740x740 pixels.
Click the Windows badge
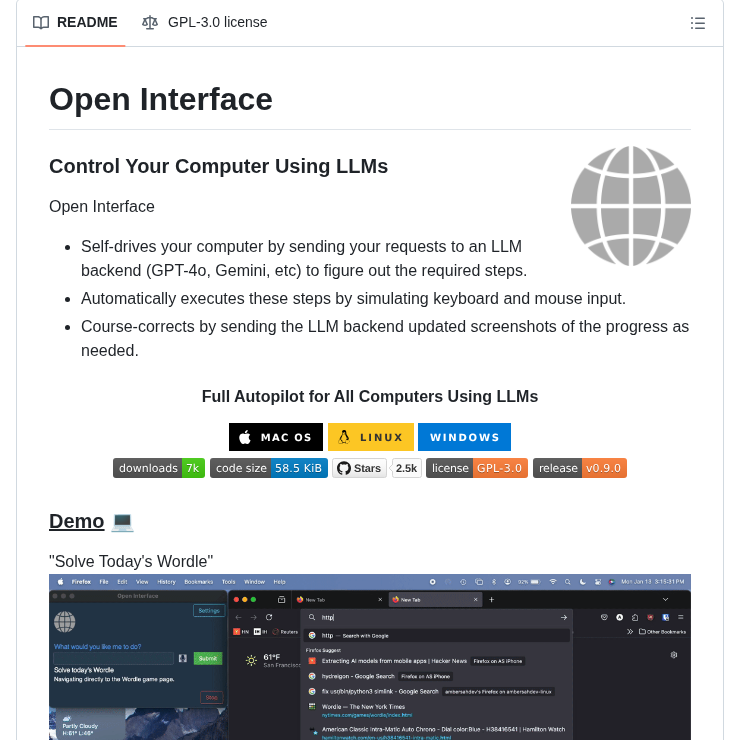pos(464,437)
